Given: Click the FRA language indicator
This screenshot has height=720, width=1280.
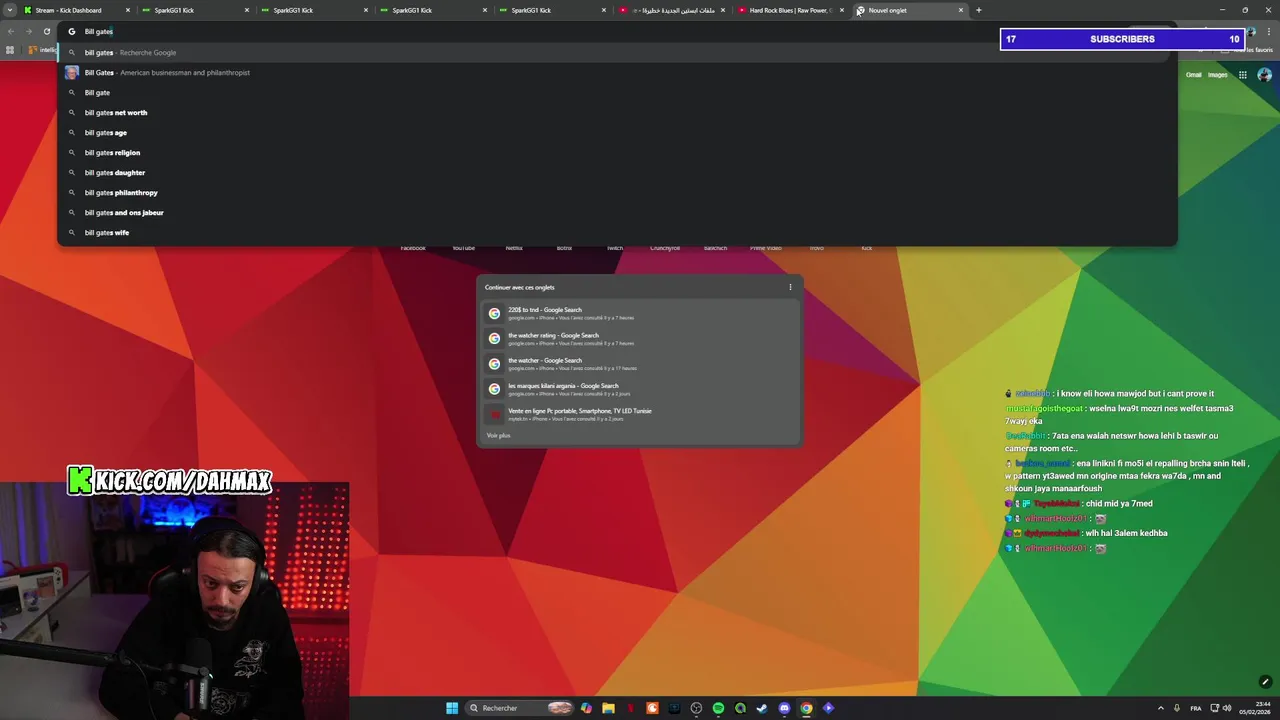Looking at the screenshot, I should (1196, 708).
